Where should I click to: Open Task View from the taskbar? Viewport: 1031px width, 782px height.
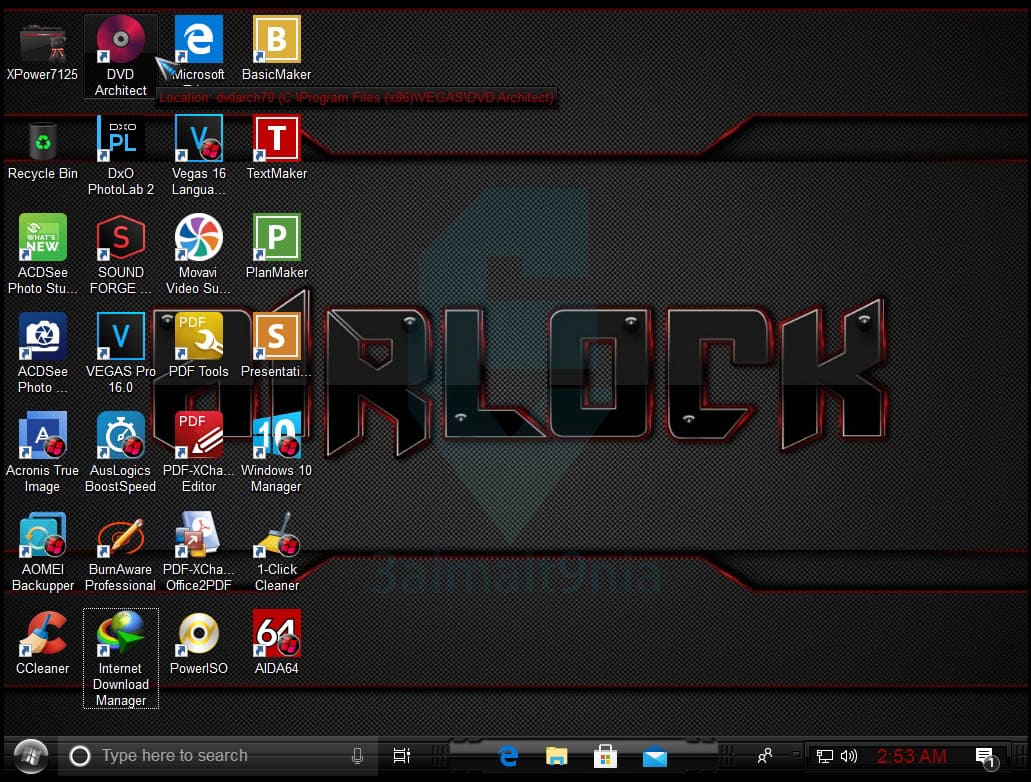coord(402,756)
